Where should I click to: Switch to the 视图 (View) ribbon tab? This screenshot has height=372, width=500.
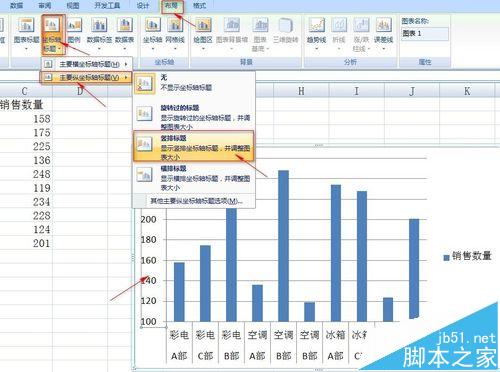[73, 5]
